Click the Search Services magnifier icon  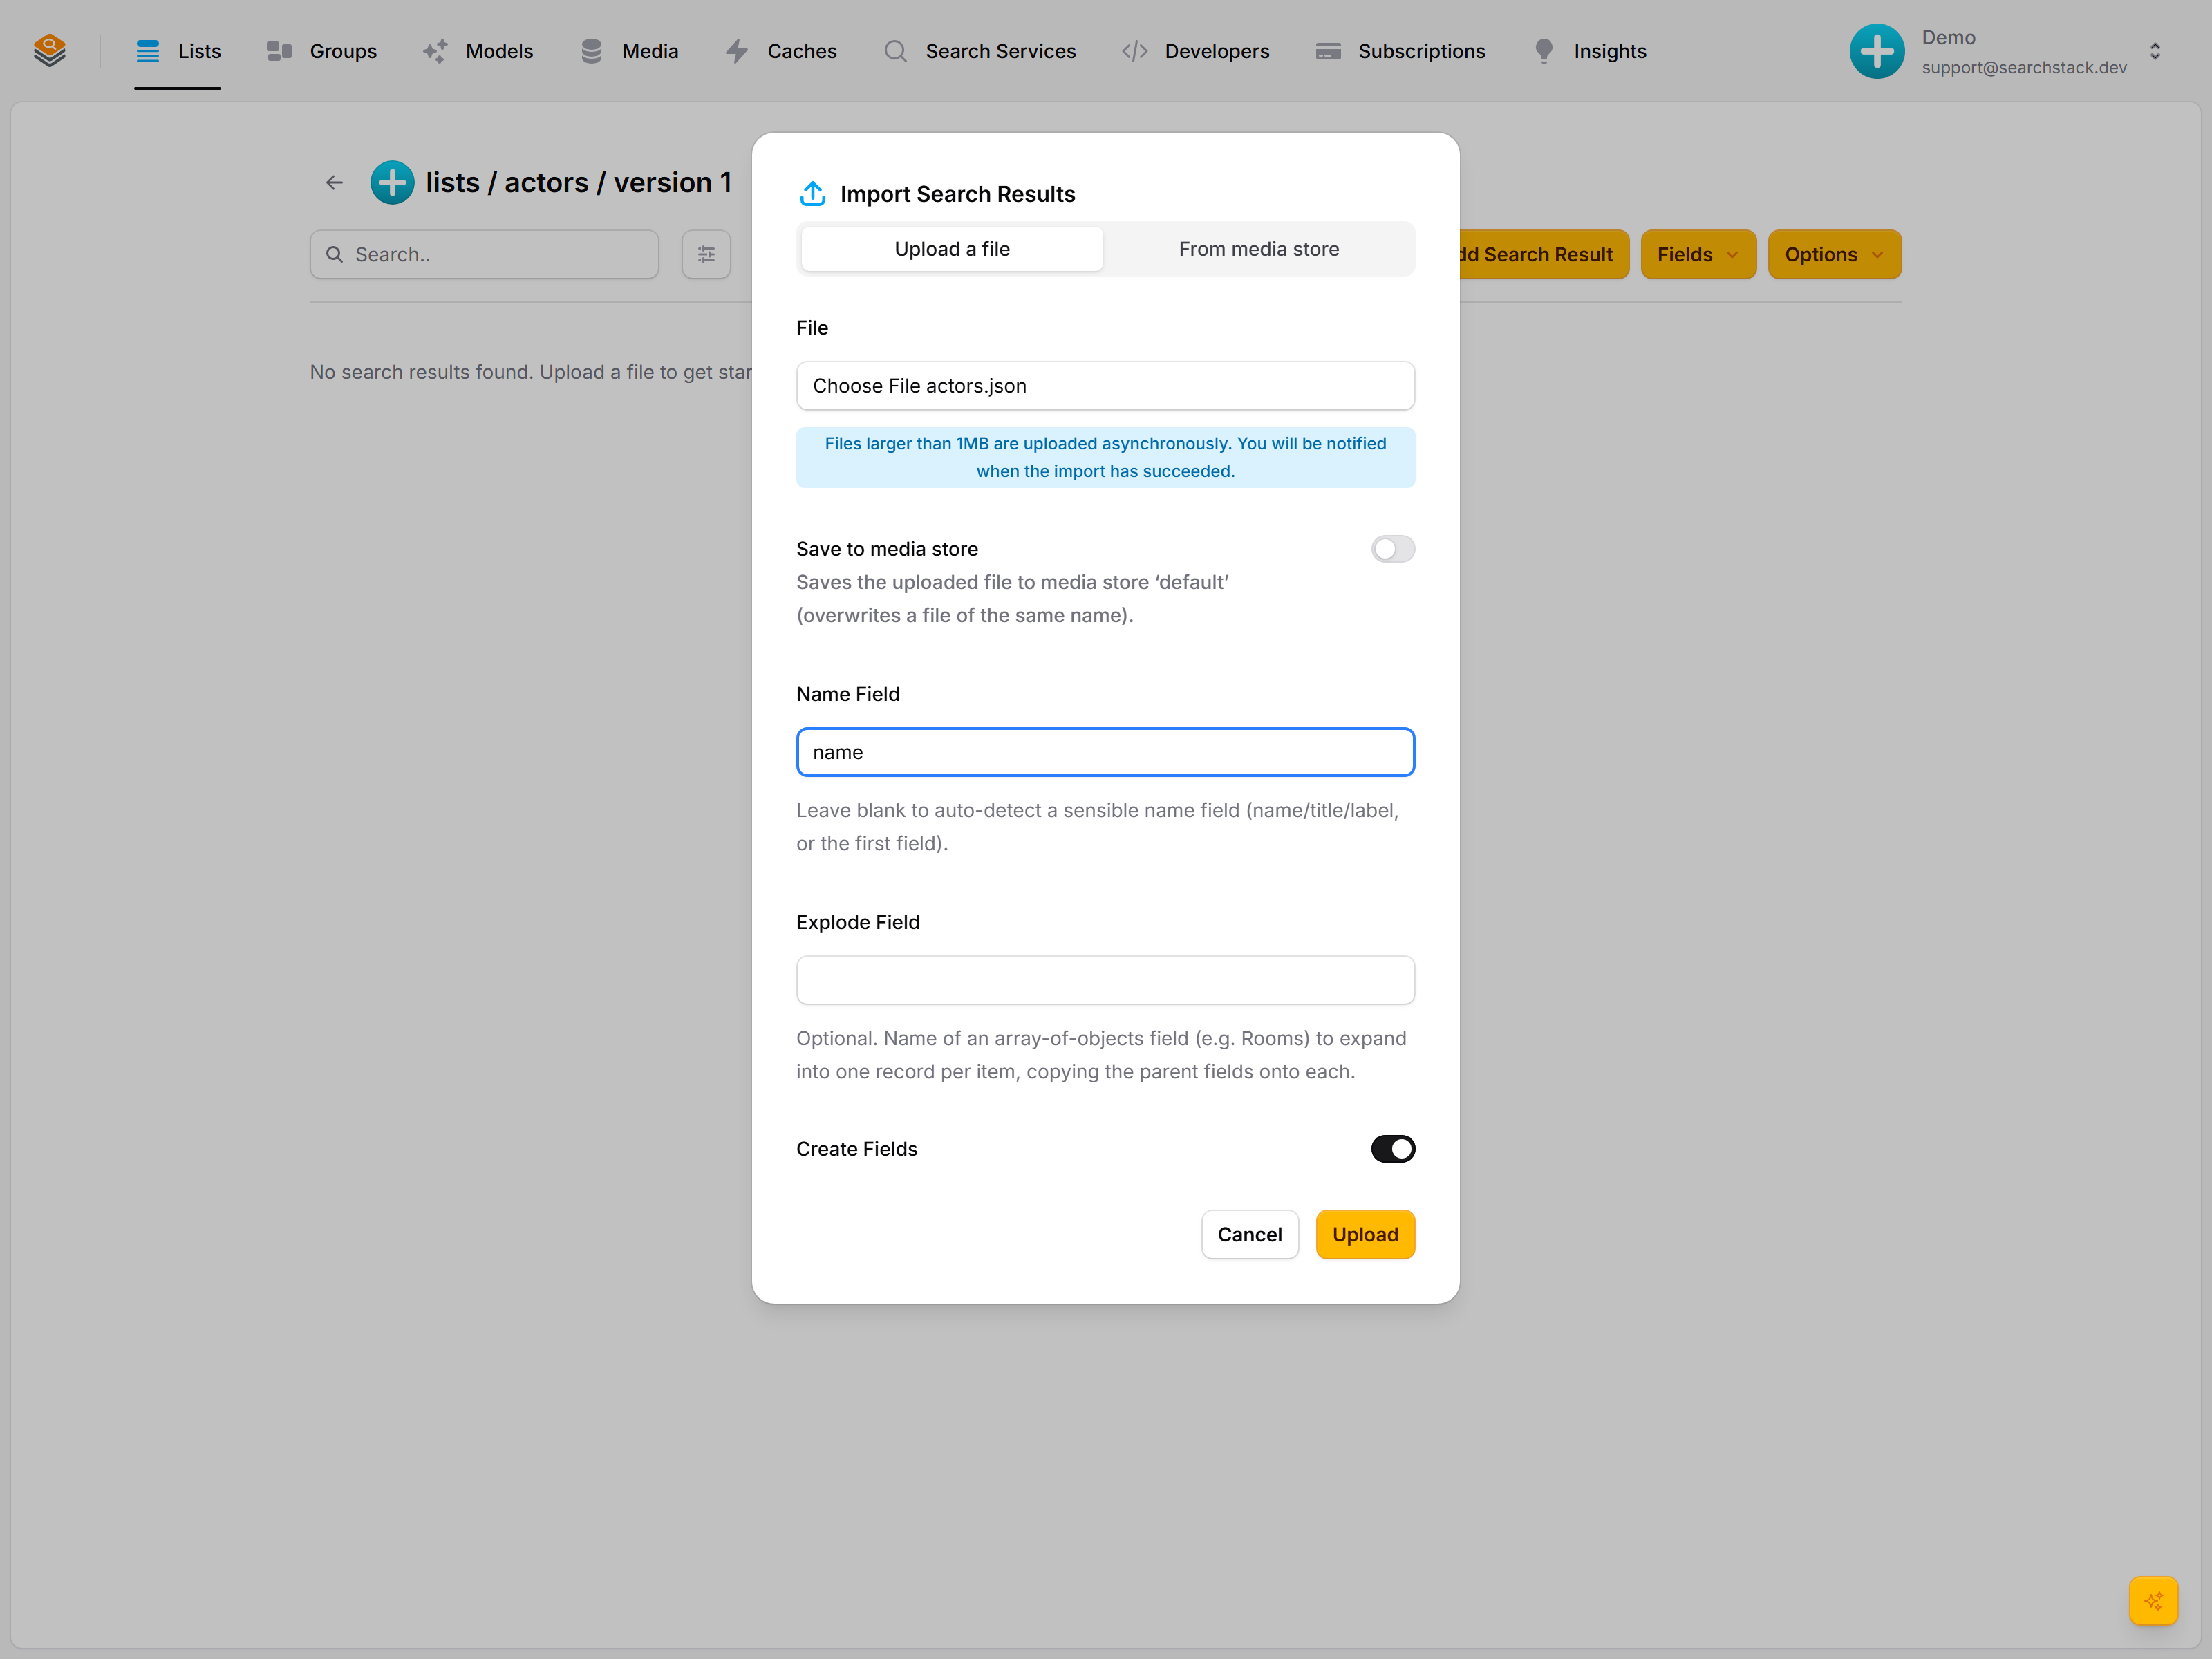(895, 51)
